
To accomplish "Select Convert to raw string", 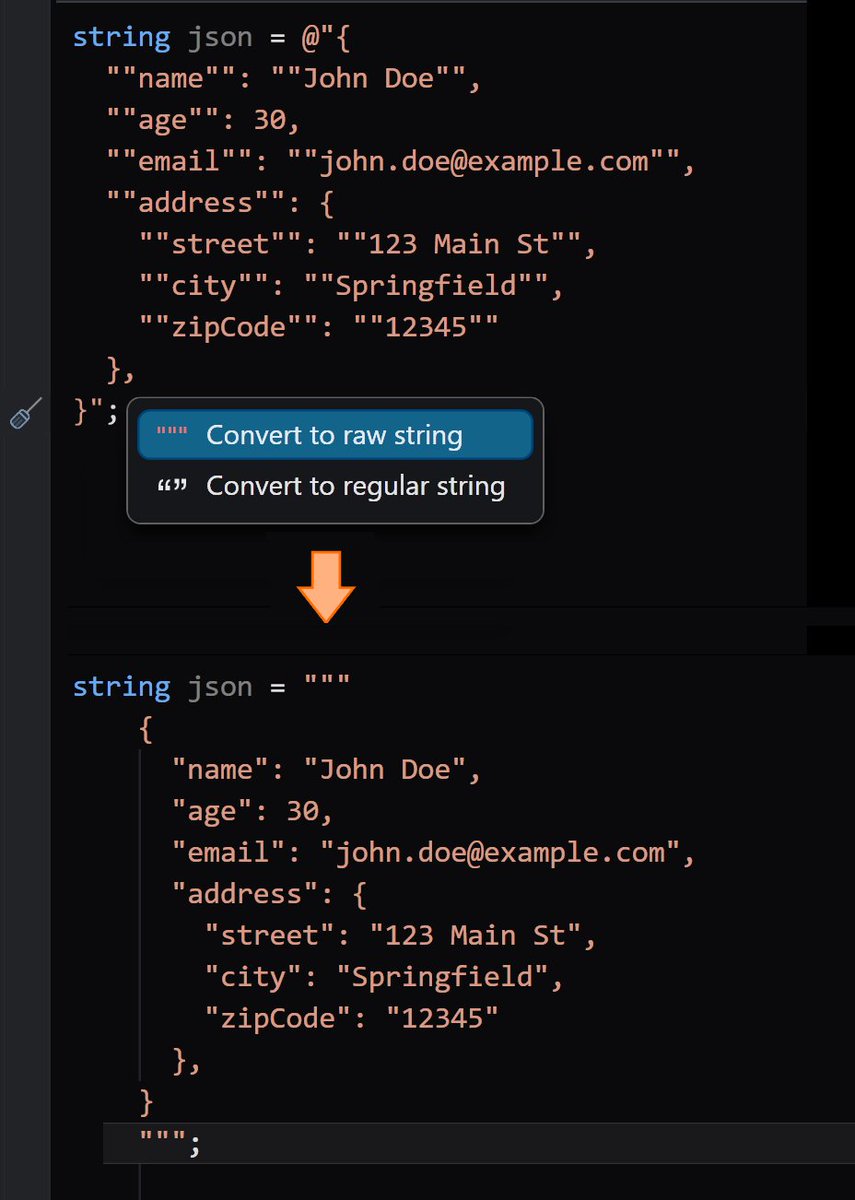I will click(335, 435).
